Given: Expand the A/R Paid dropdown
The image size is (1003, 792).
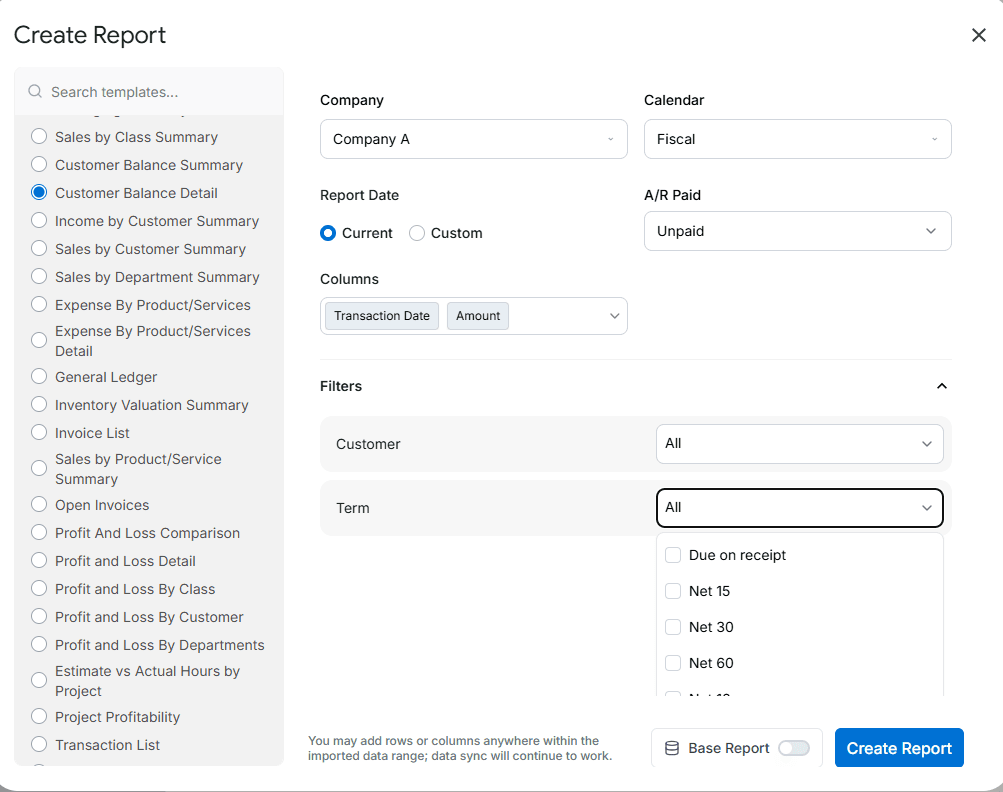Looking at the screenshot, I should click(797, 231).
